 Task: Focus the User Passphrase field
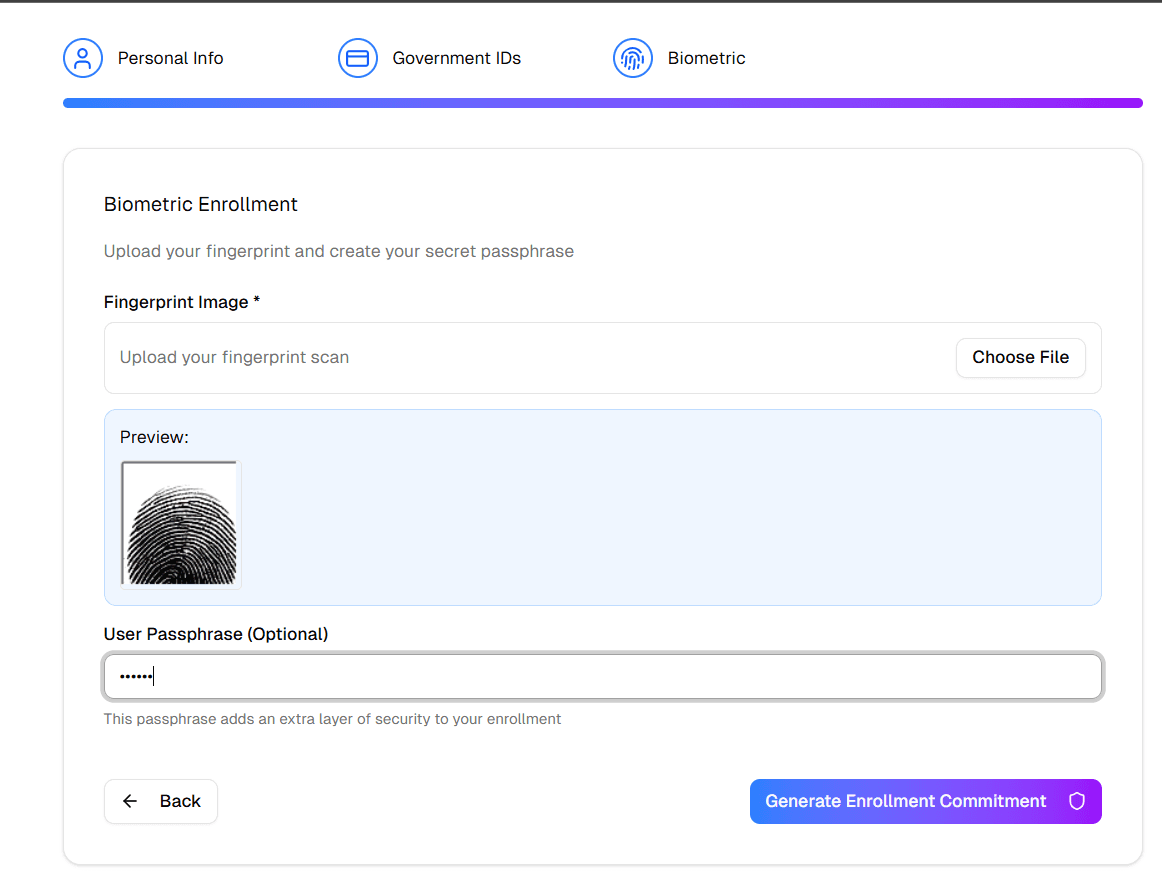(602, 676)
